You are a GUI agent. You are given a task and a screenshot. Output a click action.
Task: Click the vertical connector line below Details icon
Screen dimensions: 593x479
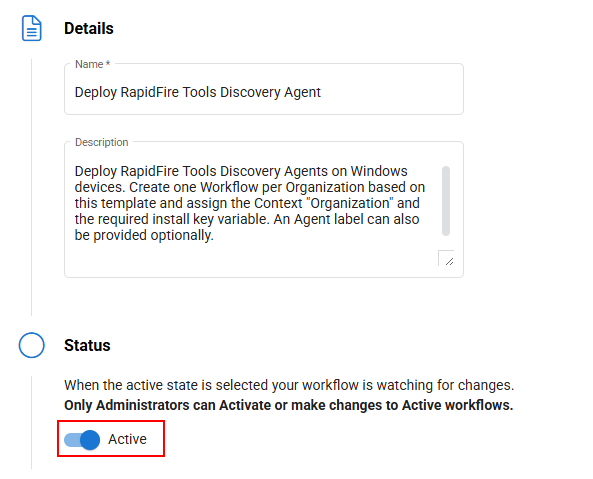tap(32, 187)
